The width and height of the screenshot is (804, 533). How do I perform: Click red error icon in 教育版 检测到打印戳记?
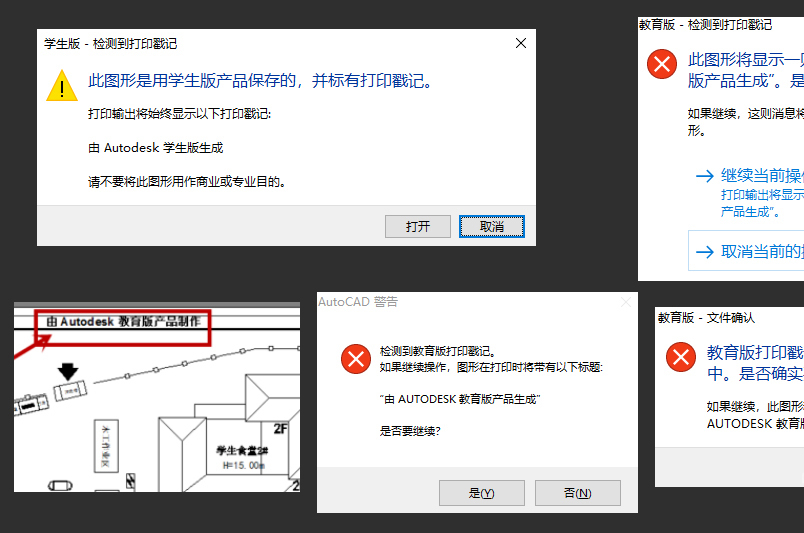point(662,64)
